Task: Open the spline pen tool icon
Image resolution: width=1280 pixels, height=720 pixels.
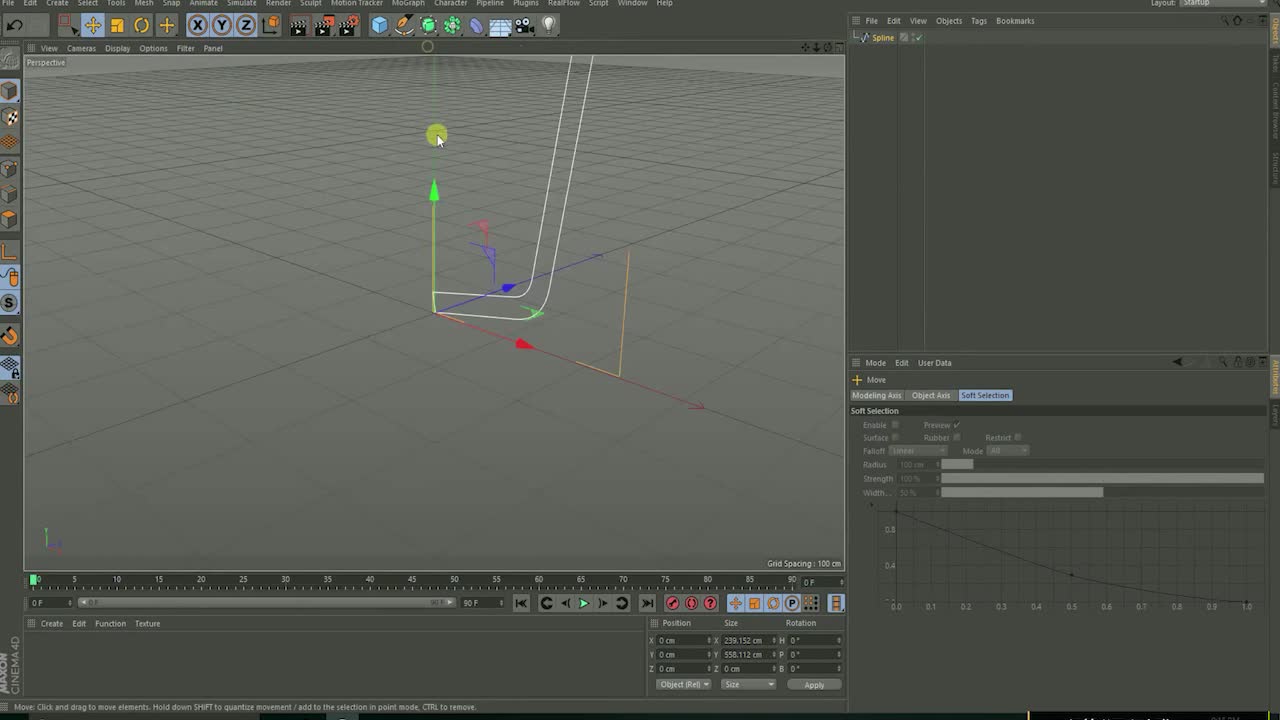Action: (x=404, y=25)
